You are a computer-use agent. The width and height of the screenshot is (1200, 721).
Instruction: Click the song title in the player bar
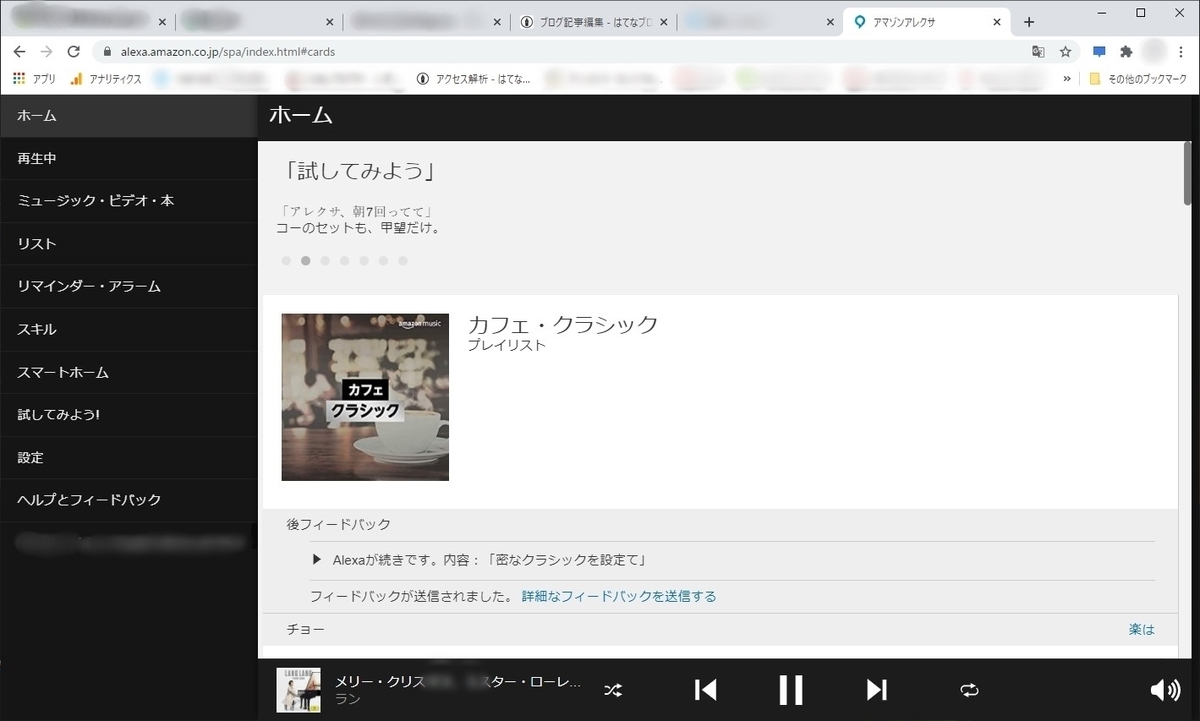[x=457, y=682]
